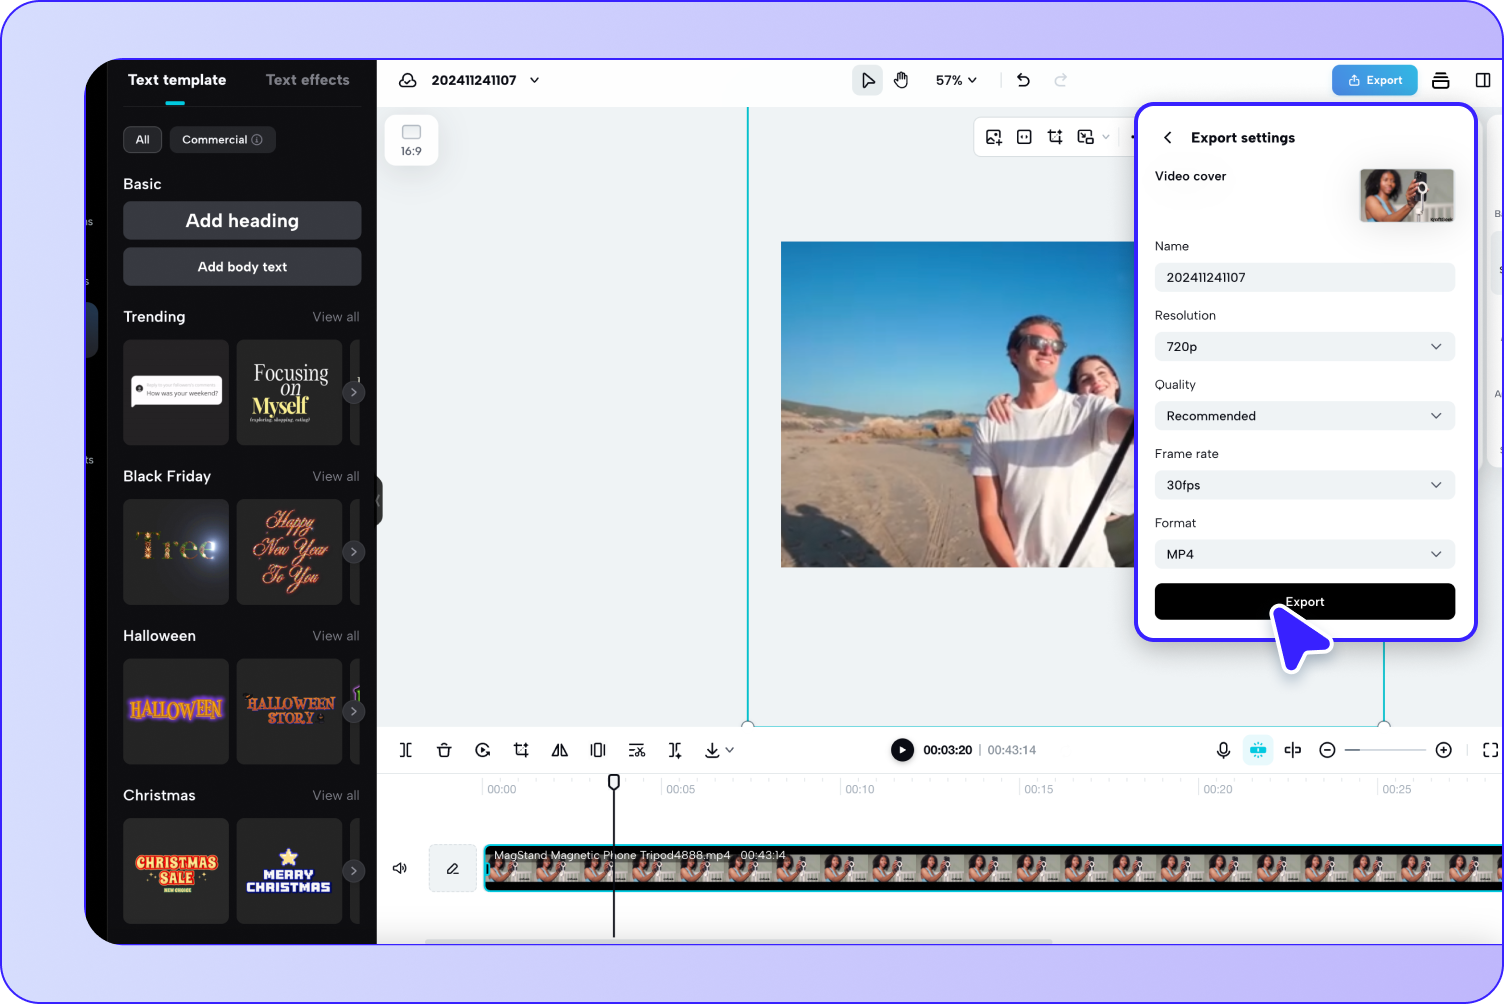Click the Add body text button
The width and height of the screenshot is (1508, 1004).
pos(242,267)
